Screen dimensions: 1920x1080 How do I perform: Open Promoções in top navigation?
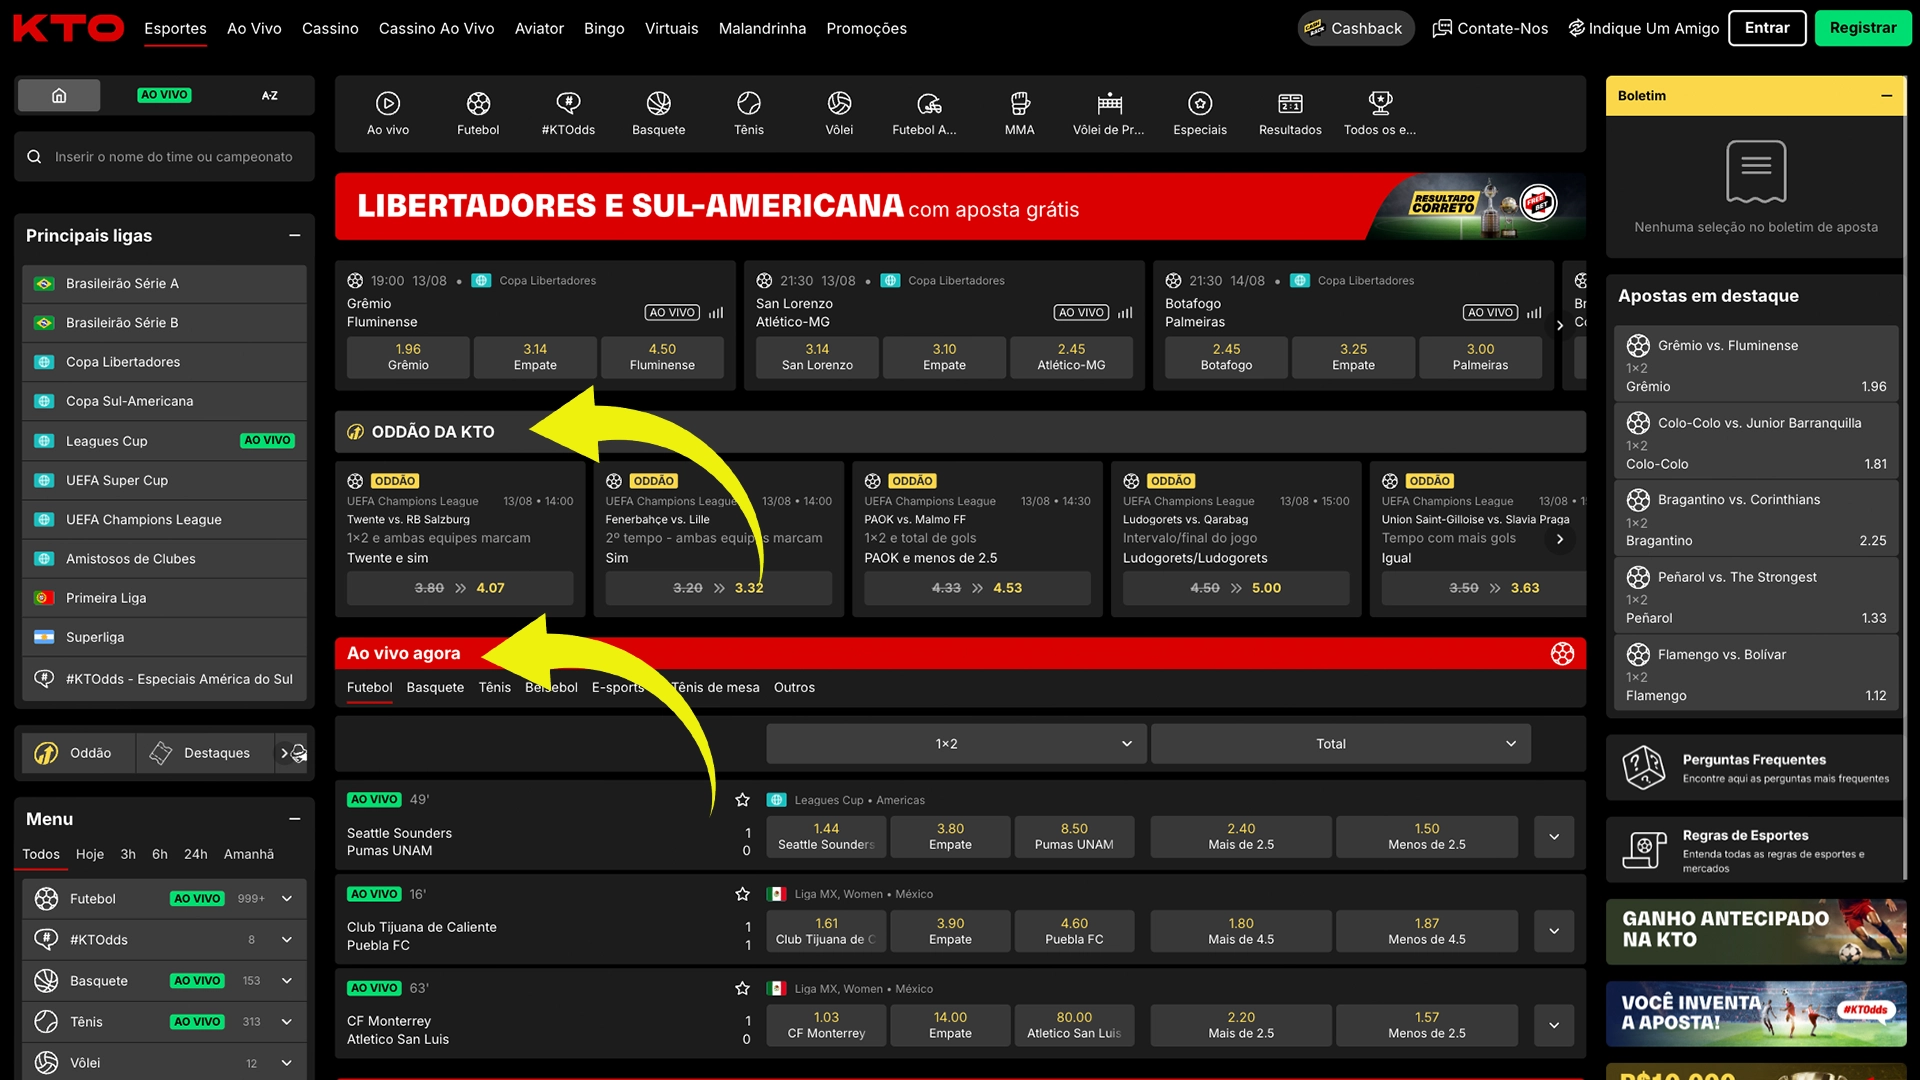866,28
